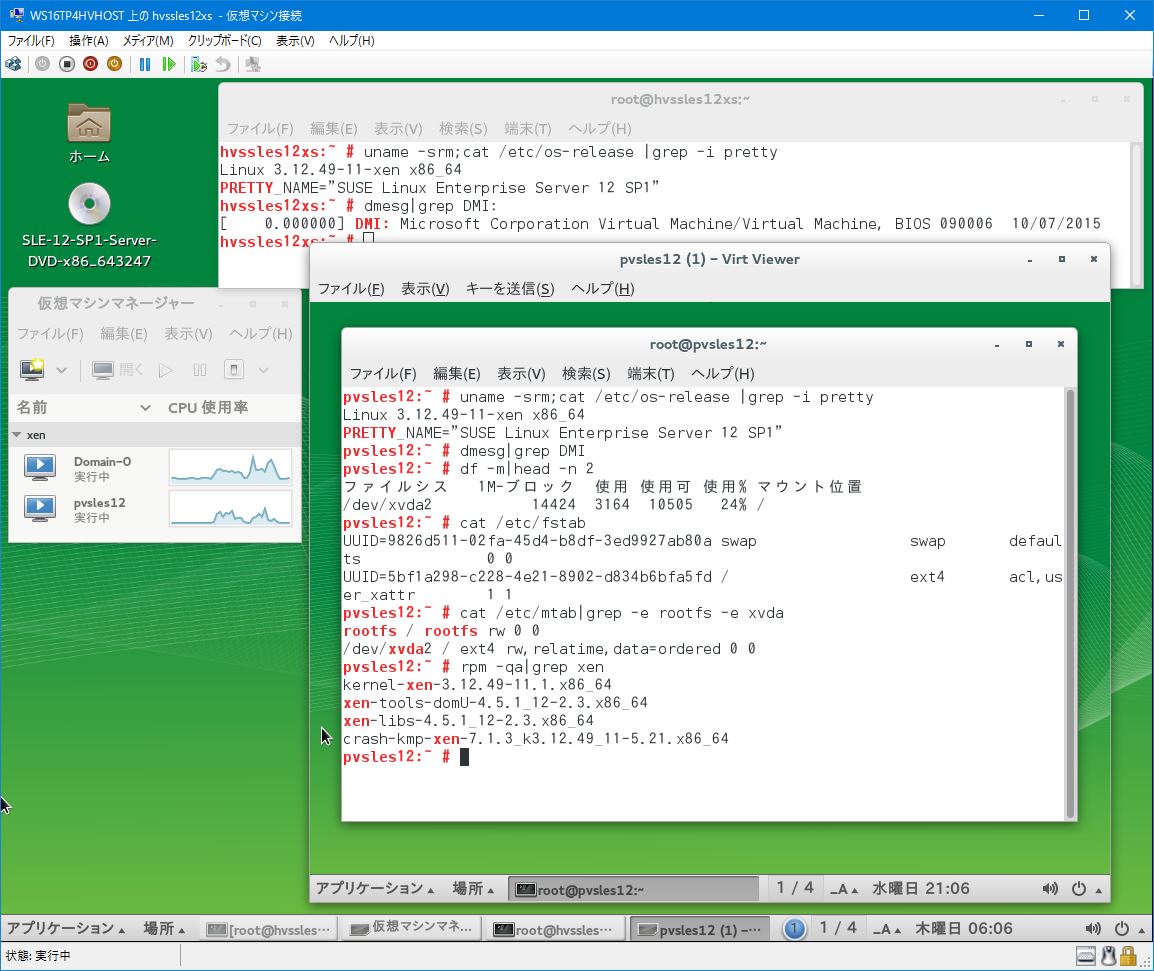The width and height of the screenshot is (1154, 971).
Task: Click the blue notification badge in the outer panel
Action: pyautogui.click(x=794, y=929)
